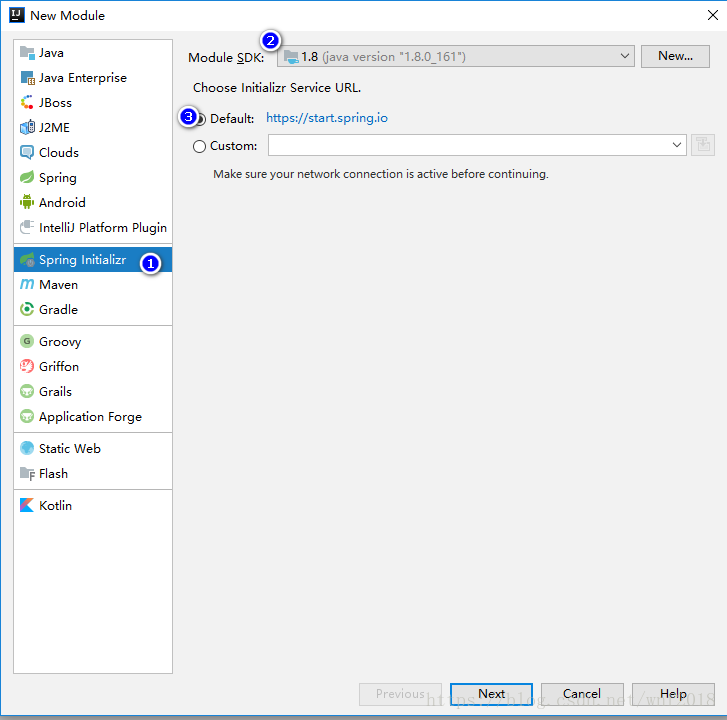Click the Groovy G icon
Image resolution: width=727 pixels, height=720 pixels.
[x=27, y=341]
